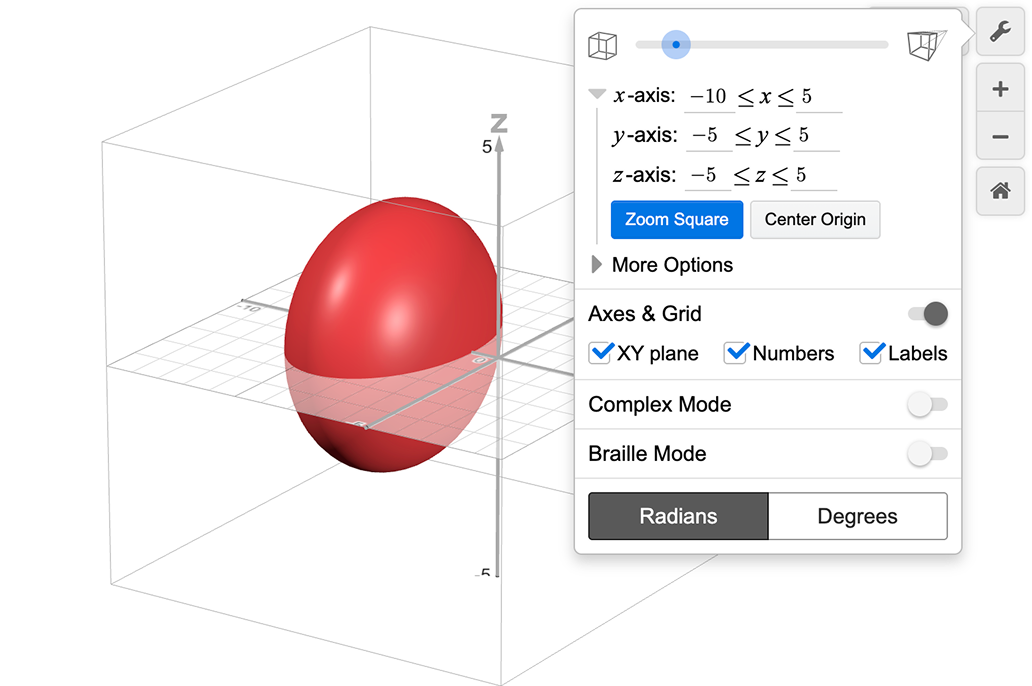This screenshot has width=1032, height=686.
Task: Reset view with the home icon
Action: tap(1000, 191)
